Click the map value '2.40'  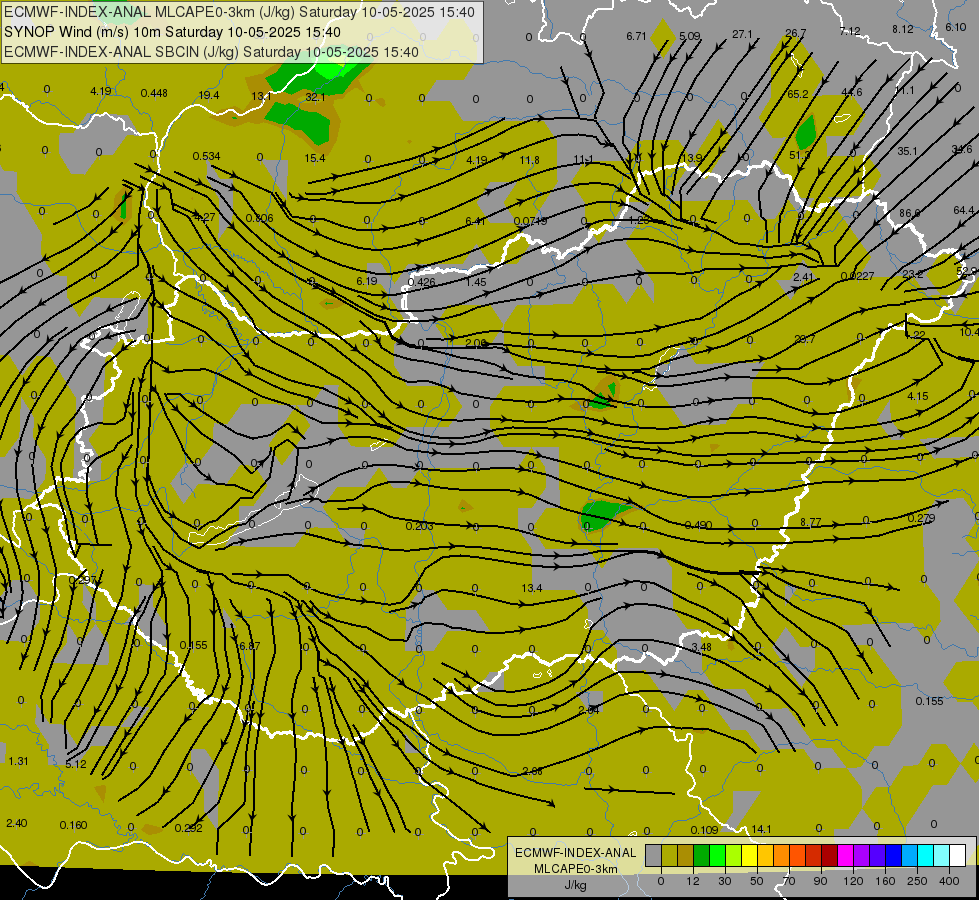point(16,823)
